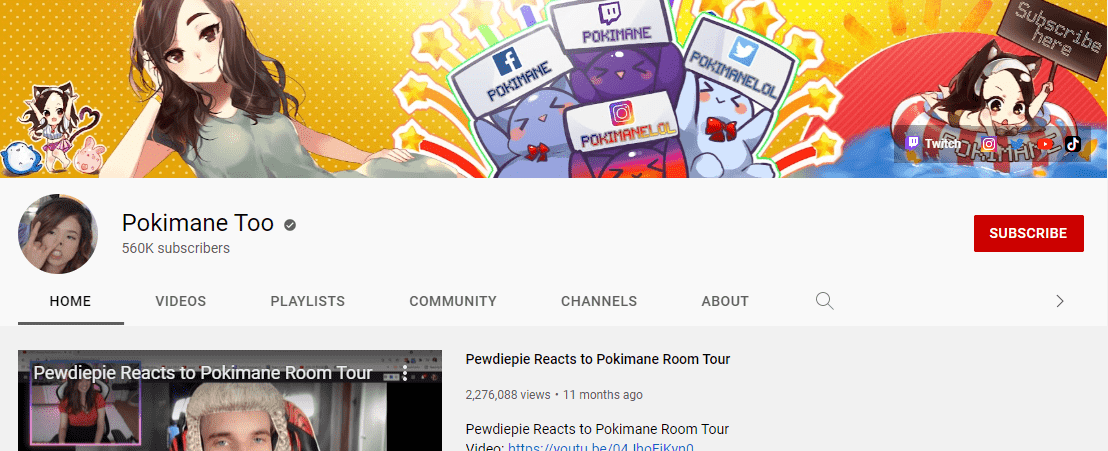Click the verified badge next to Pokimane Too

(x=290, y=225)
